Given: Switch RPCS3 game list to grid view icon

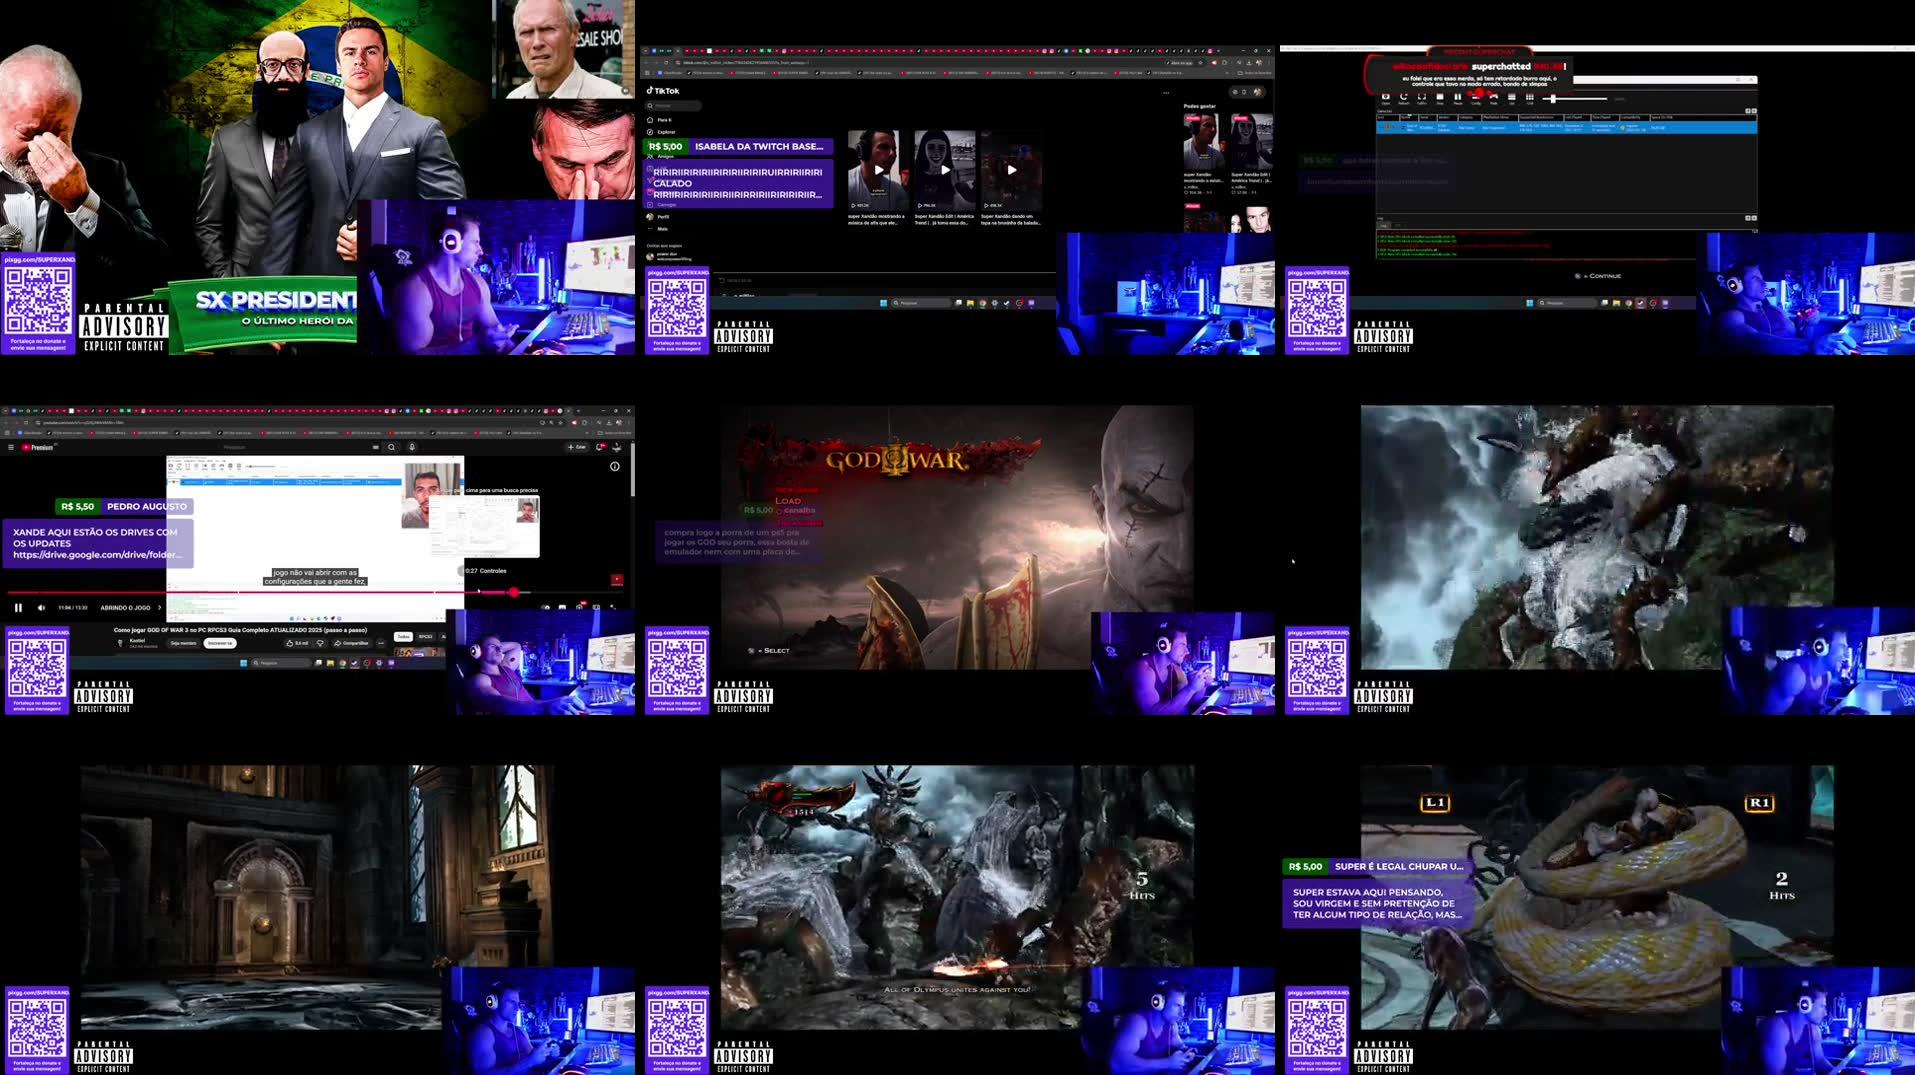Looking at the screenshot, I should (1530, 98).
